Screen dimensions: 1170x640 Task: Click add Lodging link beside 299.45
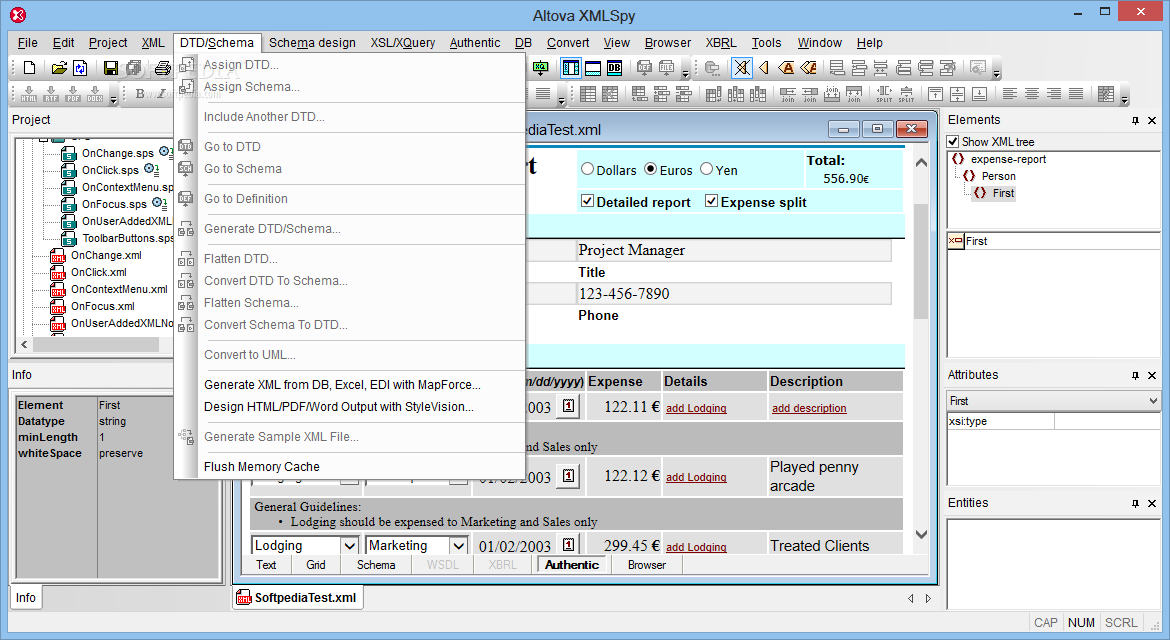695,547
